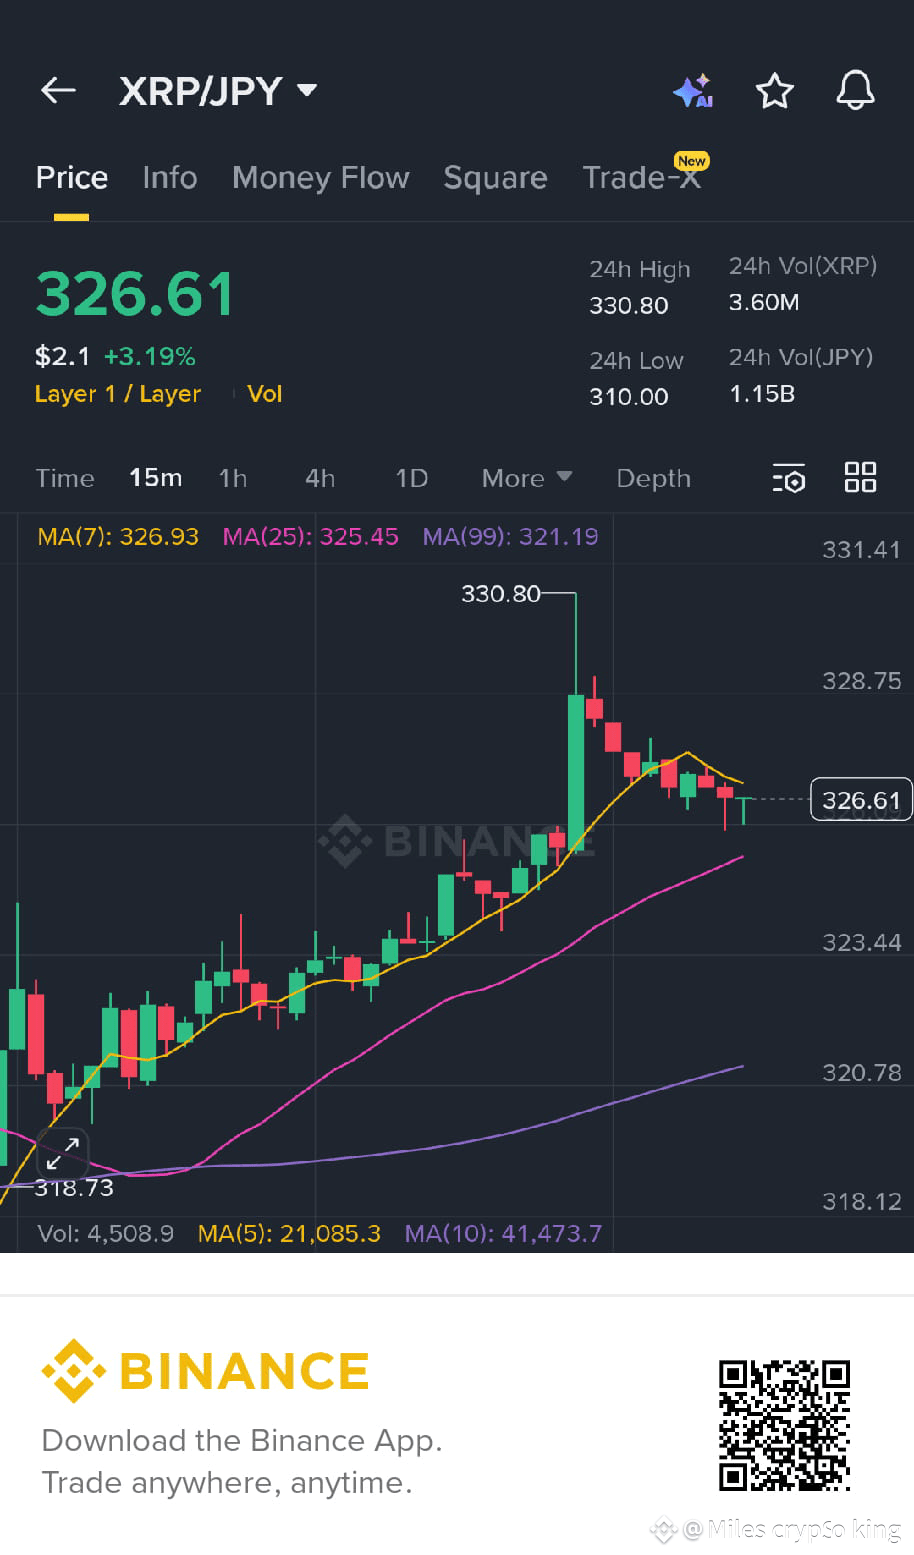Tap the 24h Vol(XRP) value 3.60M

764,302
